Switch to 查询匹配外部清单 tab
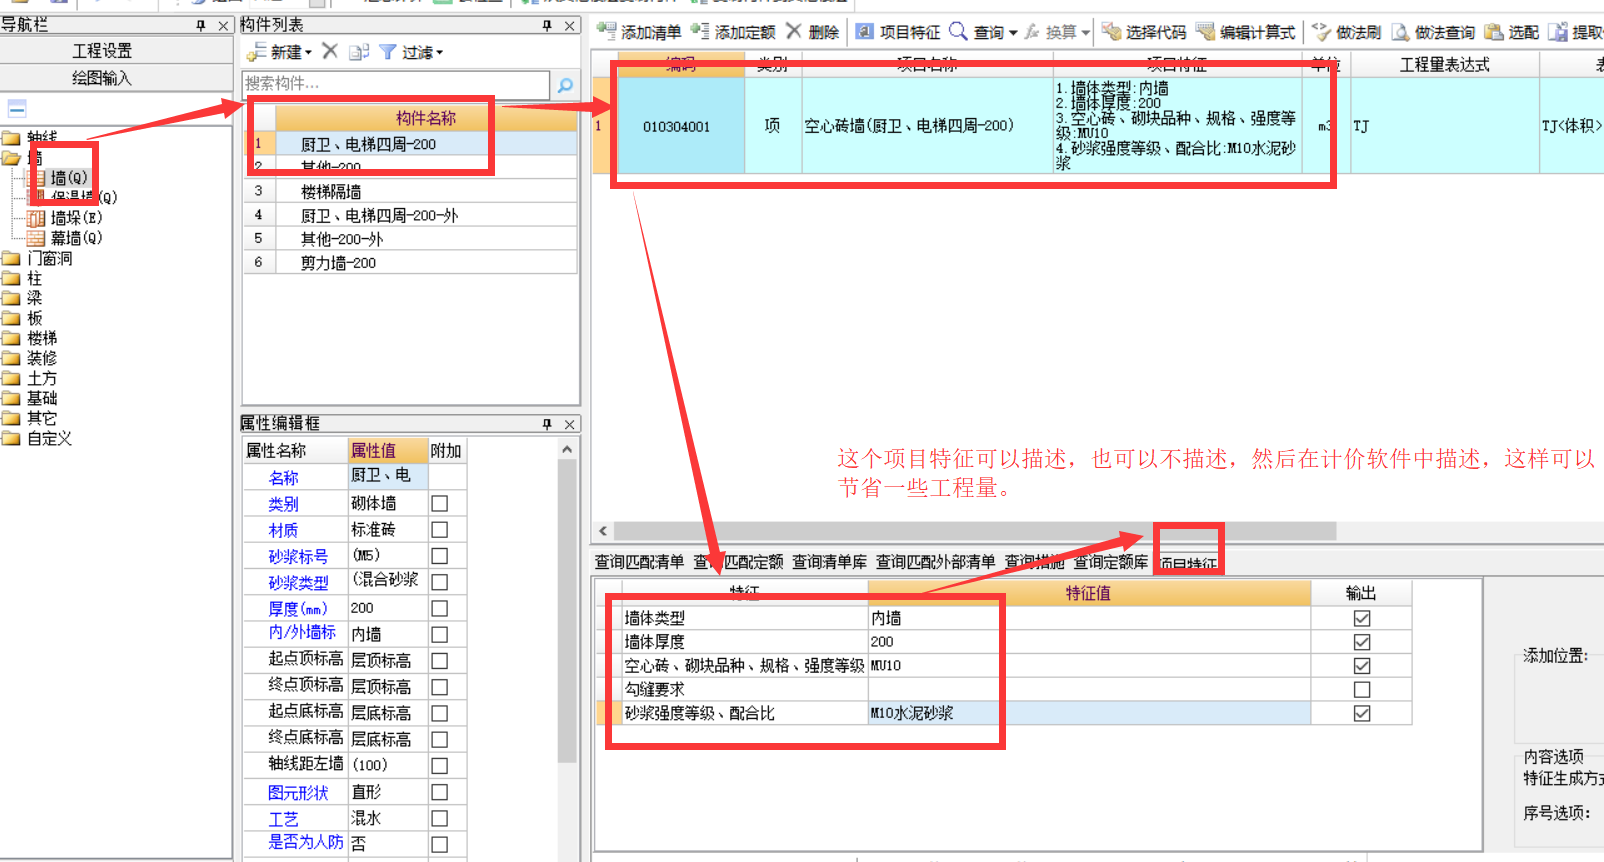Image resolution: width=1604 pixels, height=862 pixels. 935,562
